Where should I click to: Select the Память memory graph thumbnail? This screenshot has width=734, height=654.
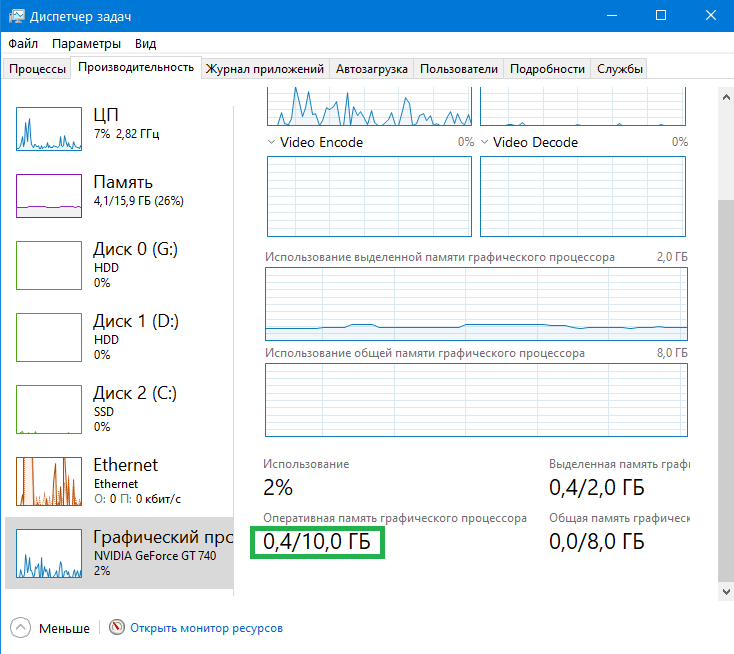pos(49,196)
